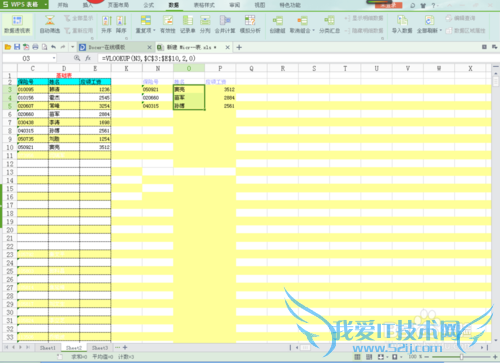Click the name box showing O3

27,58
